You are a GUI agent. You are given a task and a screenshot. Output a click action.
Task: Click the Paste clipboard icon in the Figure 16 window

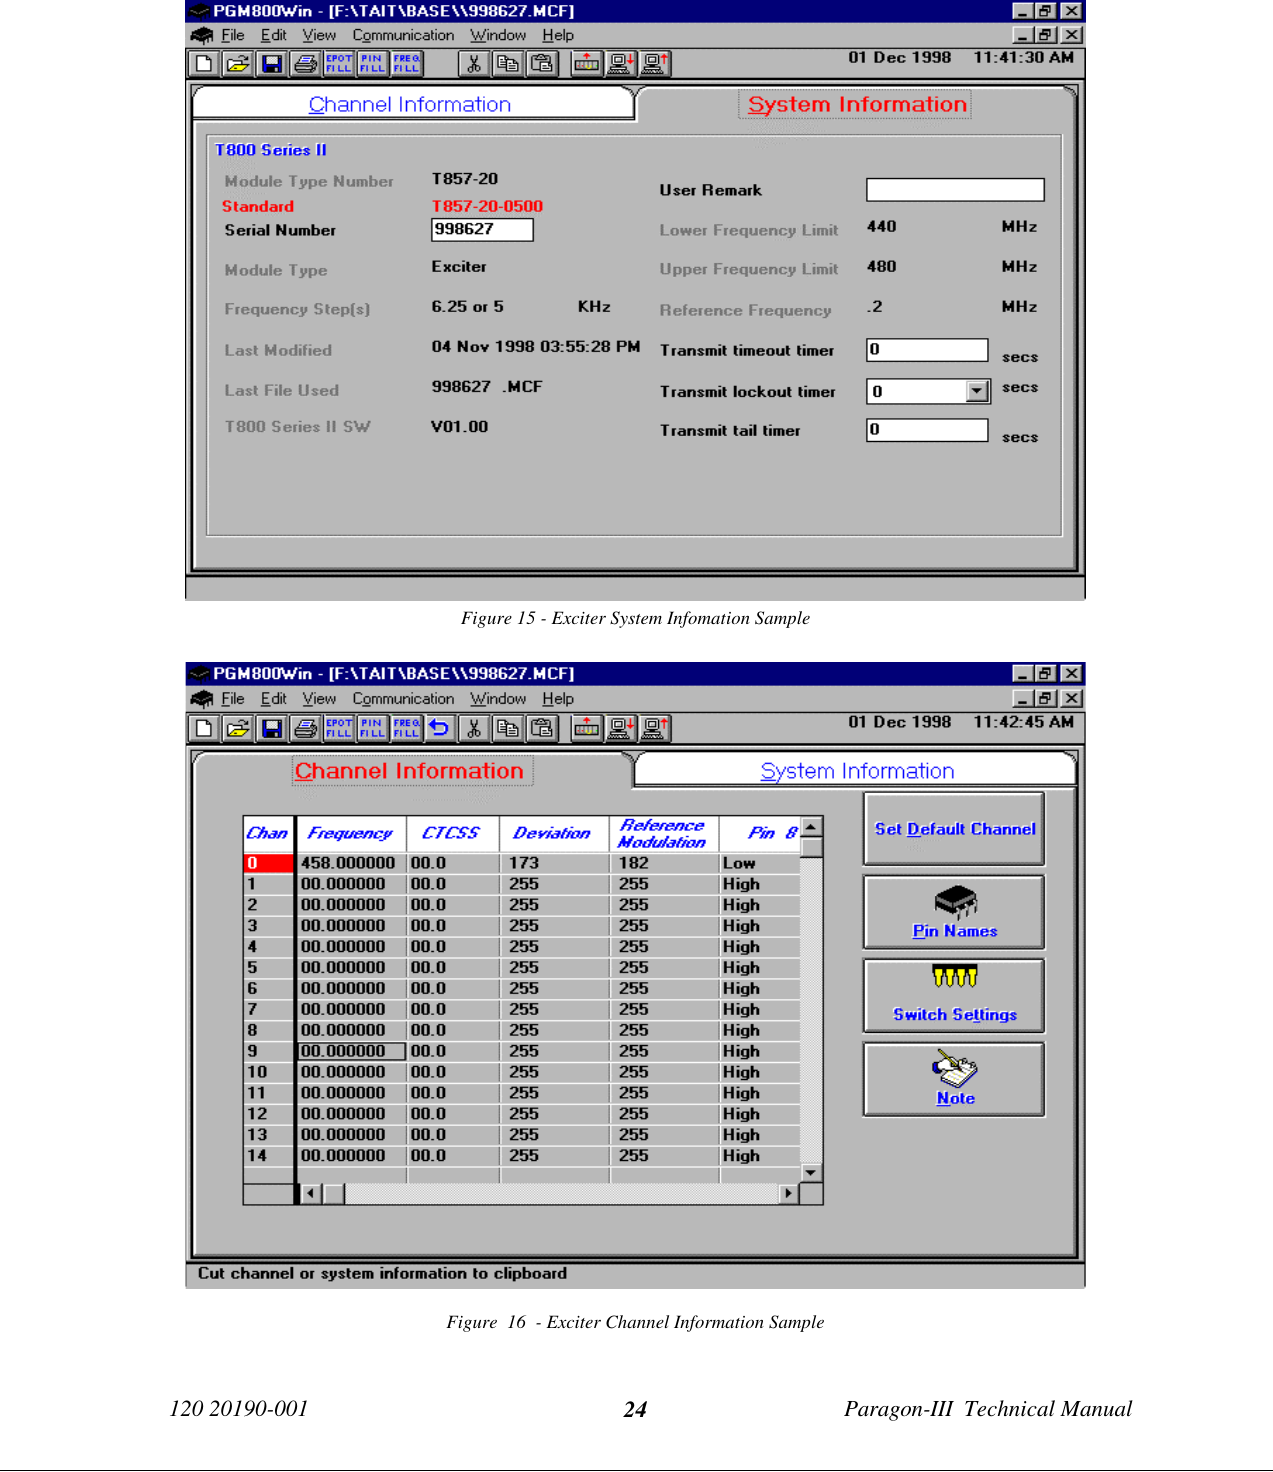point(542,728)
